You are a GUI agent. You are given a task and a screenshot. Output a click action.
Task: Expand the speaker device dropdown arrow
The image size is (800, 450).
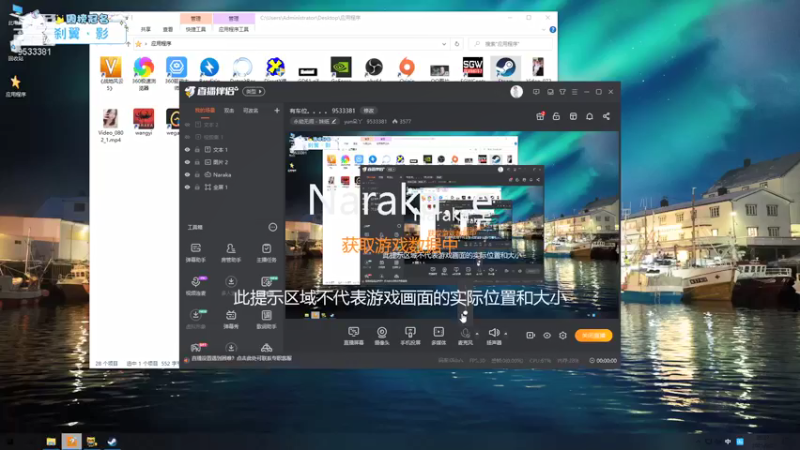[506, 334]
